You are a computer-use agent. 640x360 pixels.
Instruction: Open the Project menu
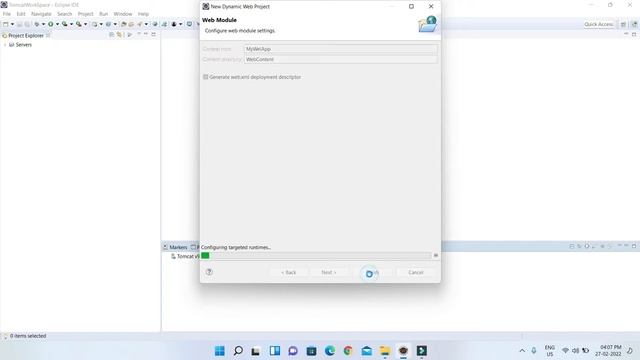coord(86,14)
